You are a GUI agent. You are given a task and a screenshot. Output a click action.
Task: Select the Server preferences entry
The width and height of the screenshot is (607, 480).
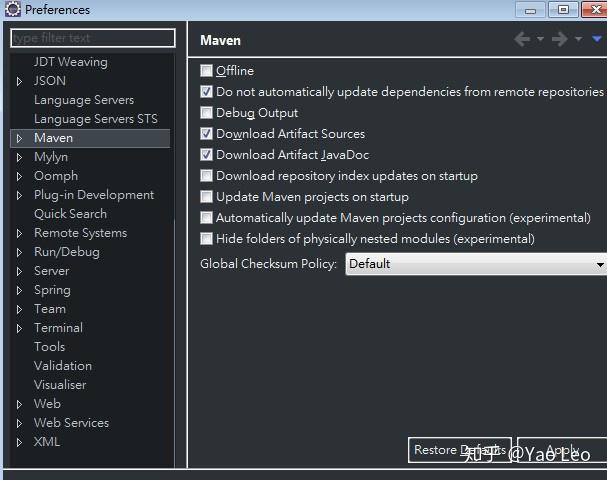(51, 271)
